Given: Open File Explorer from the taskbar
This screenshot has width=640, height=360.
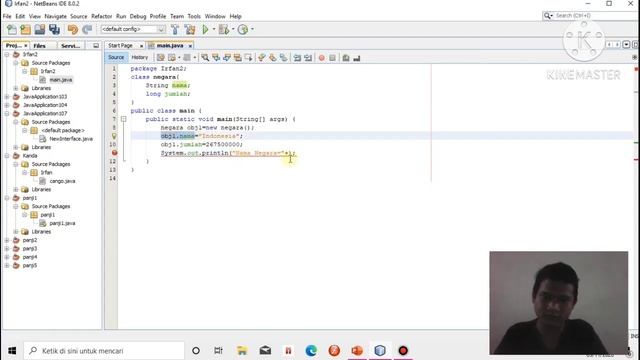Looking at the screenshot, I should point(242,351).
